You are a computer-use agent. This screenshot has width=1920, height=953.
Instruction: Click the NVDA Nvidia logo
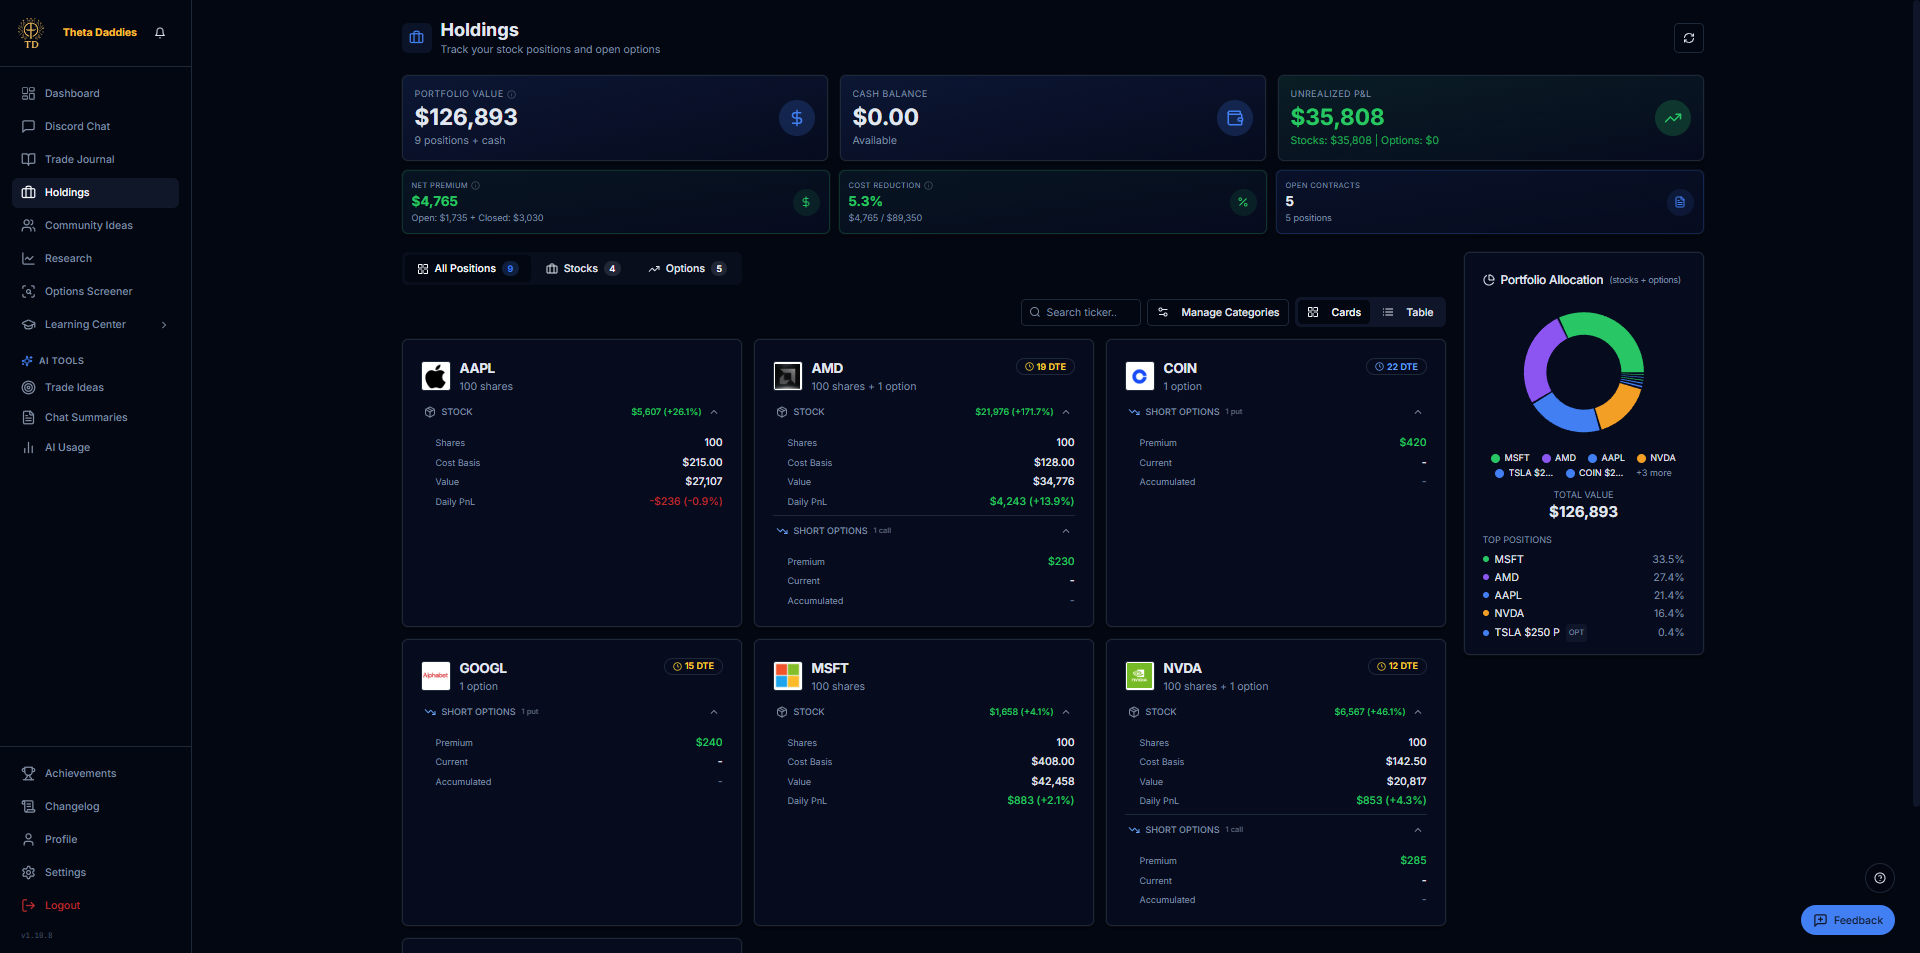tap(1140, 676)
